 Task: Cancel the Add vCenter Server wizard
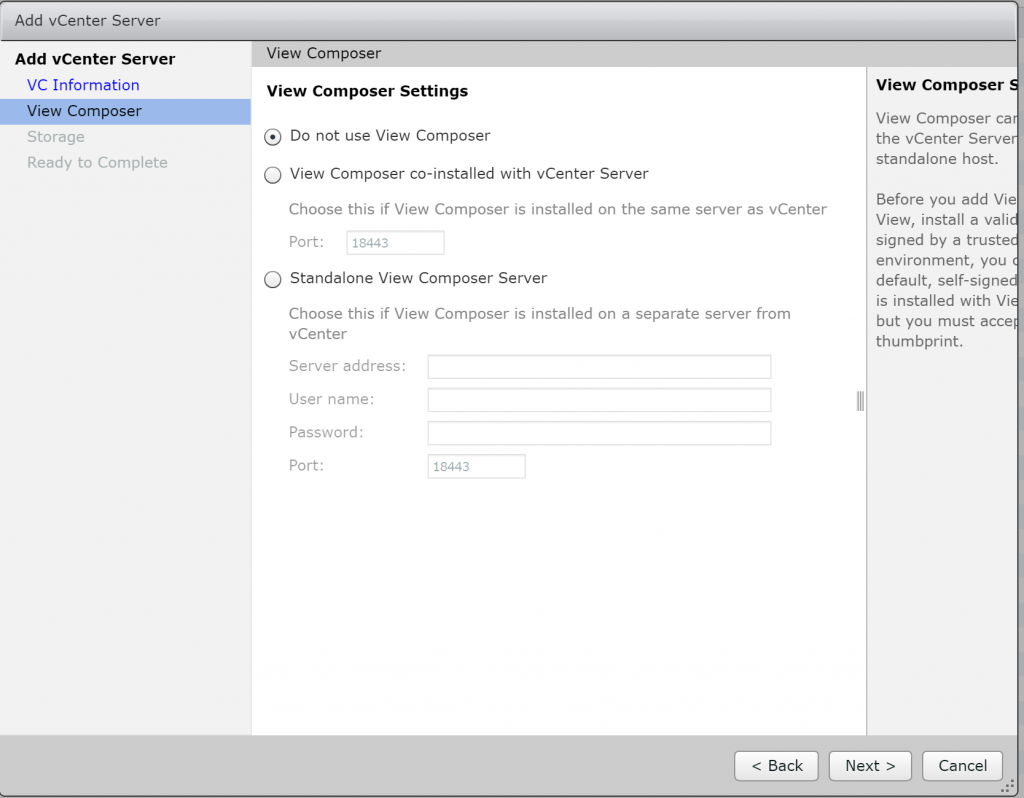pos(961,765)
